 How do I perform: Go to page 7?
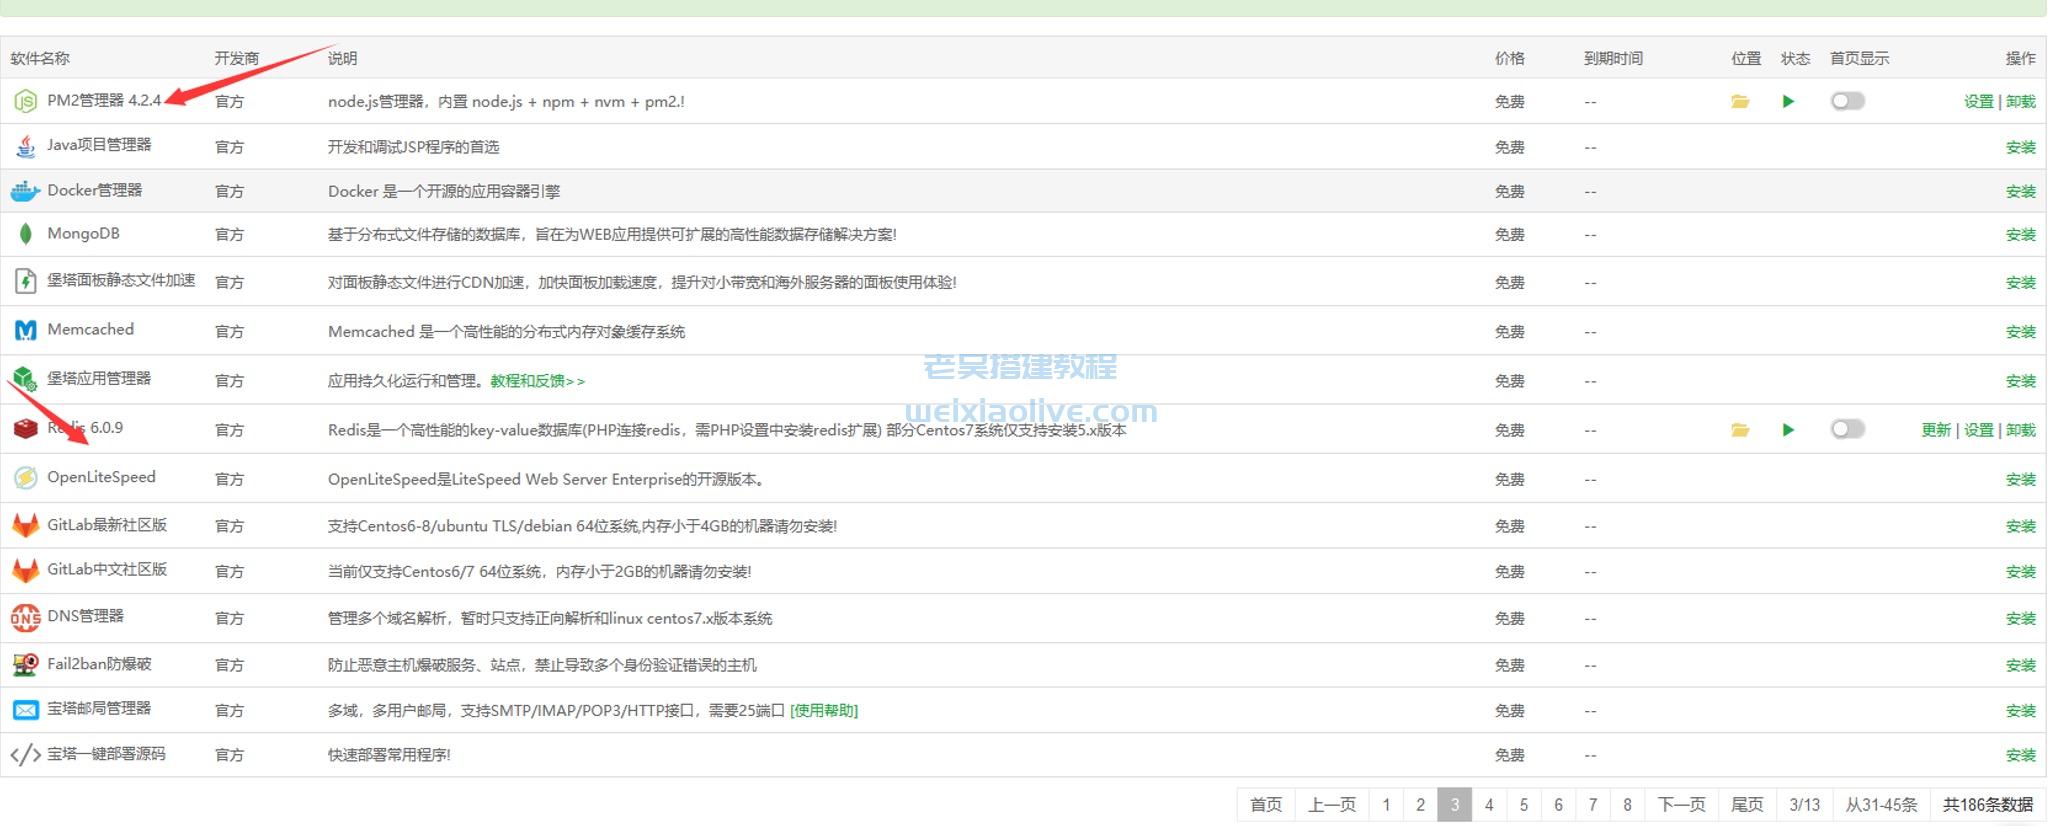point(1593,804)
